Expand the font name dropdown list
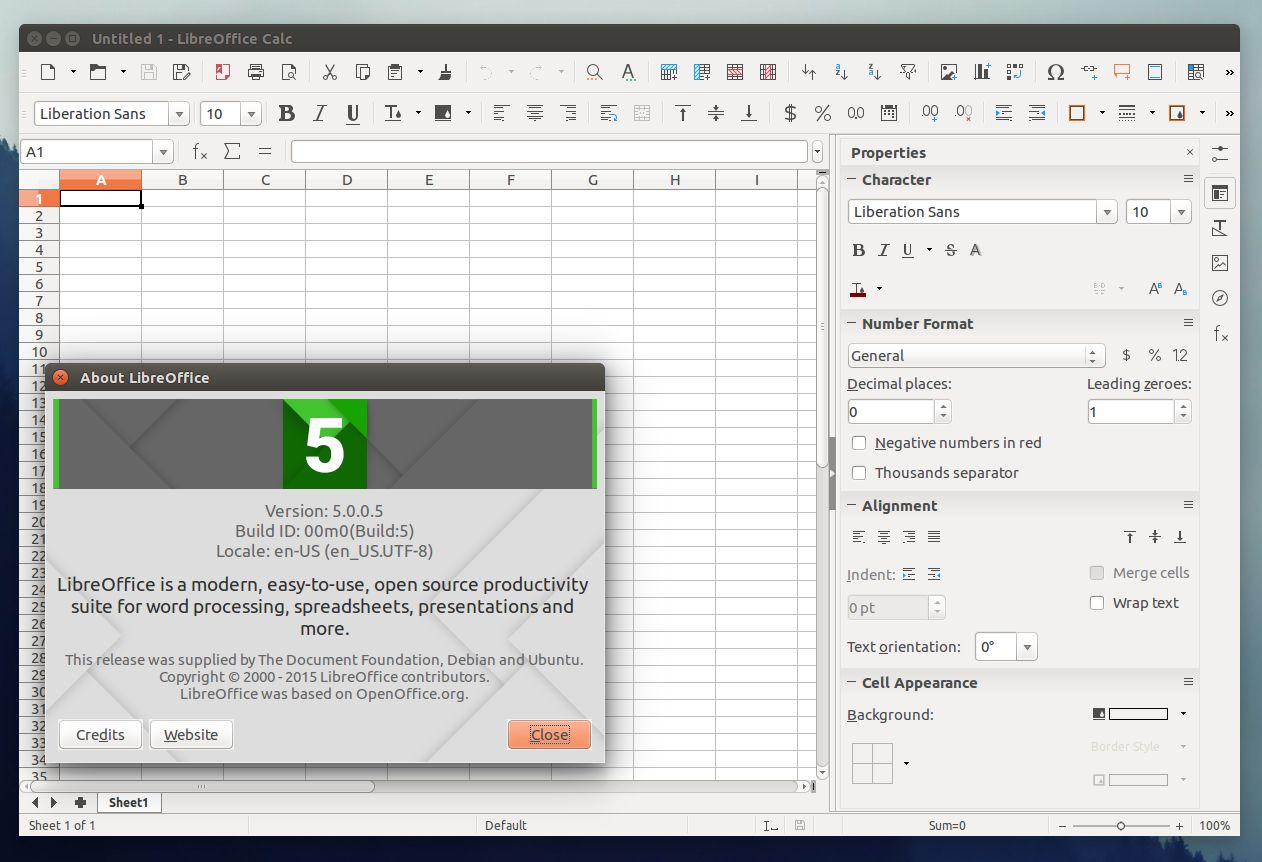The width and height of the screenshot is (1262, 862). pyautogui.click(x=178, y=113)
